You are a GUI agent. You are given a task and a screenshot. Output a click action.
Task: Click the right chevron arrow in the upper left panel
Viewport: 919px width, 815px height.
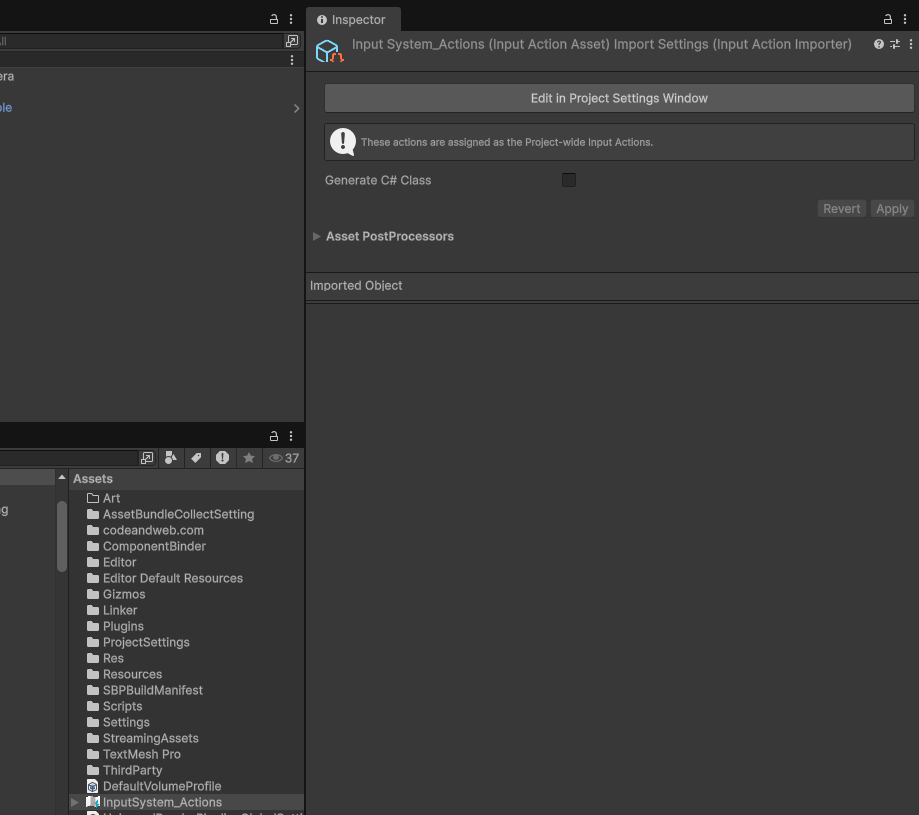pyautogui.click(x=297, y=108)
